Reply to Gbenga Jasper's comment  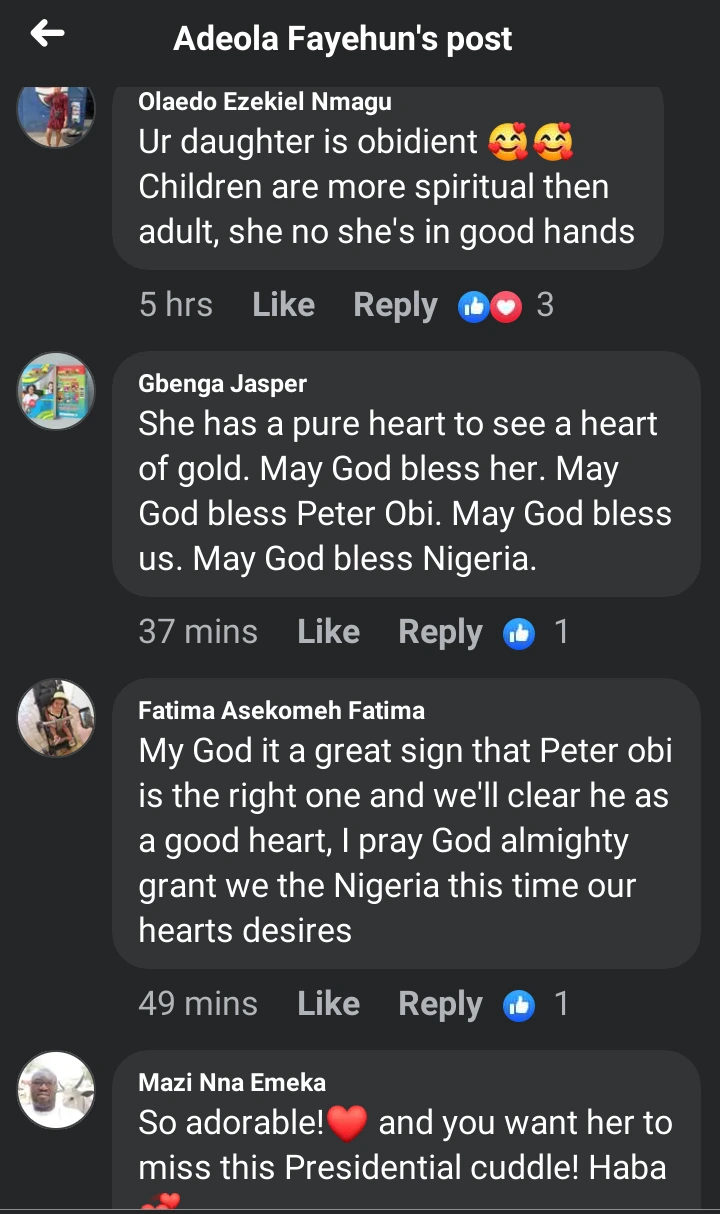point(440,632)
